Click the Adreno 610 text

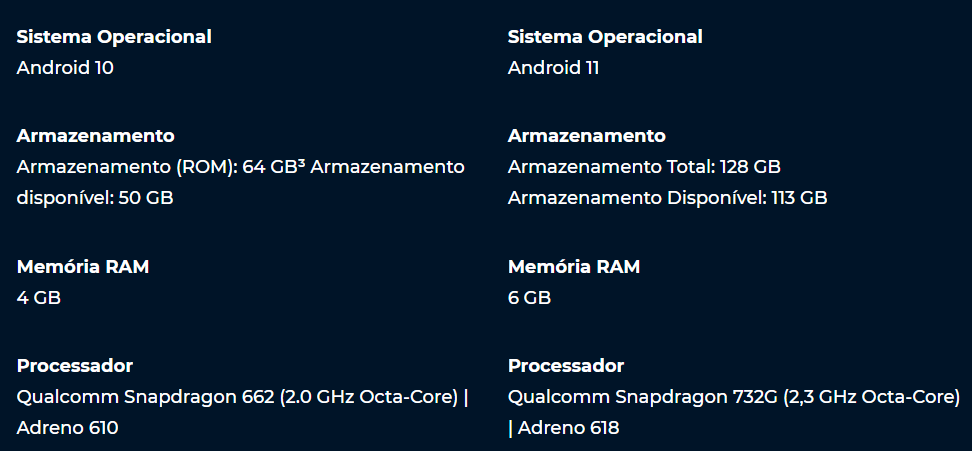click(67, 428)
